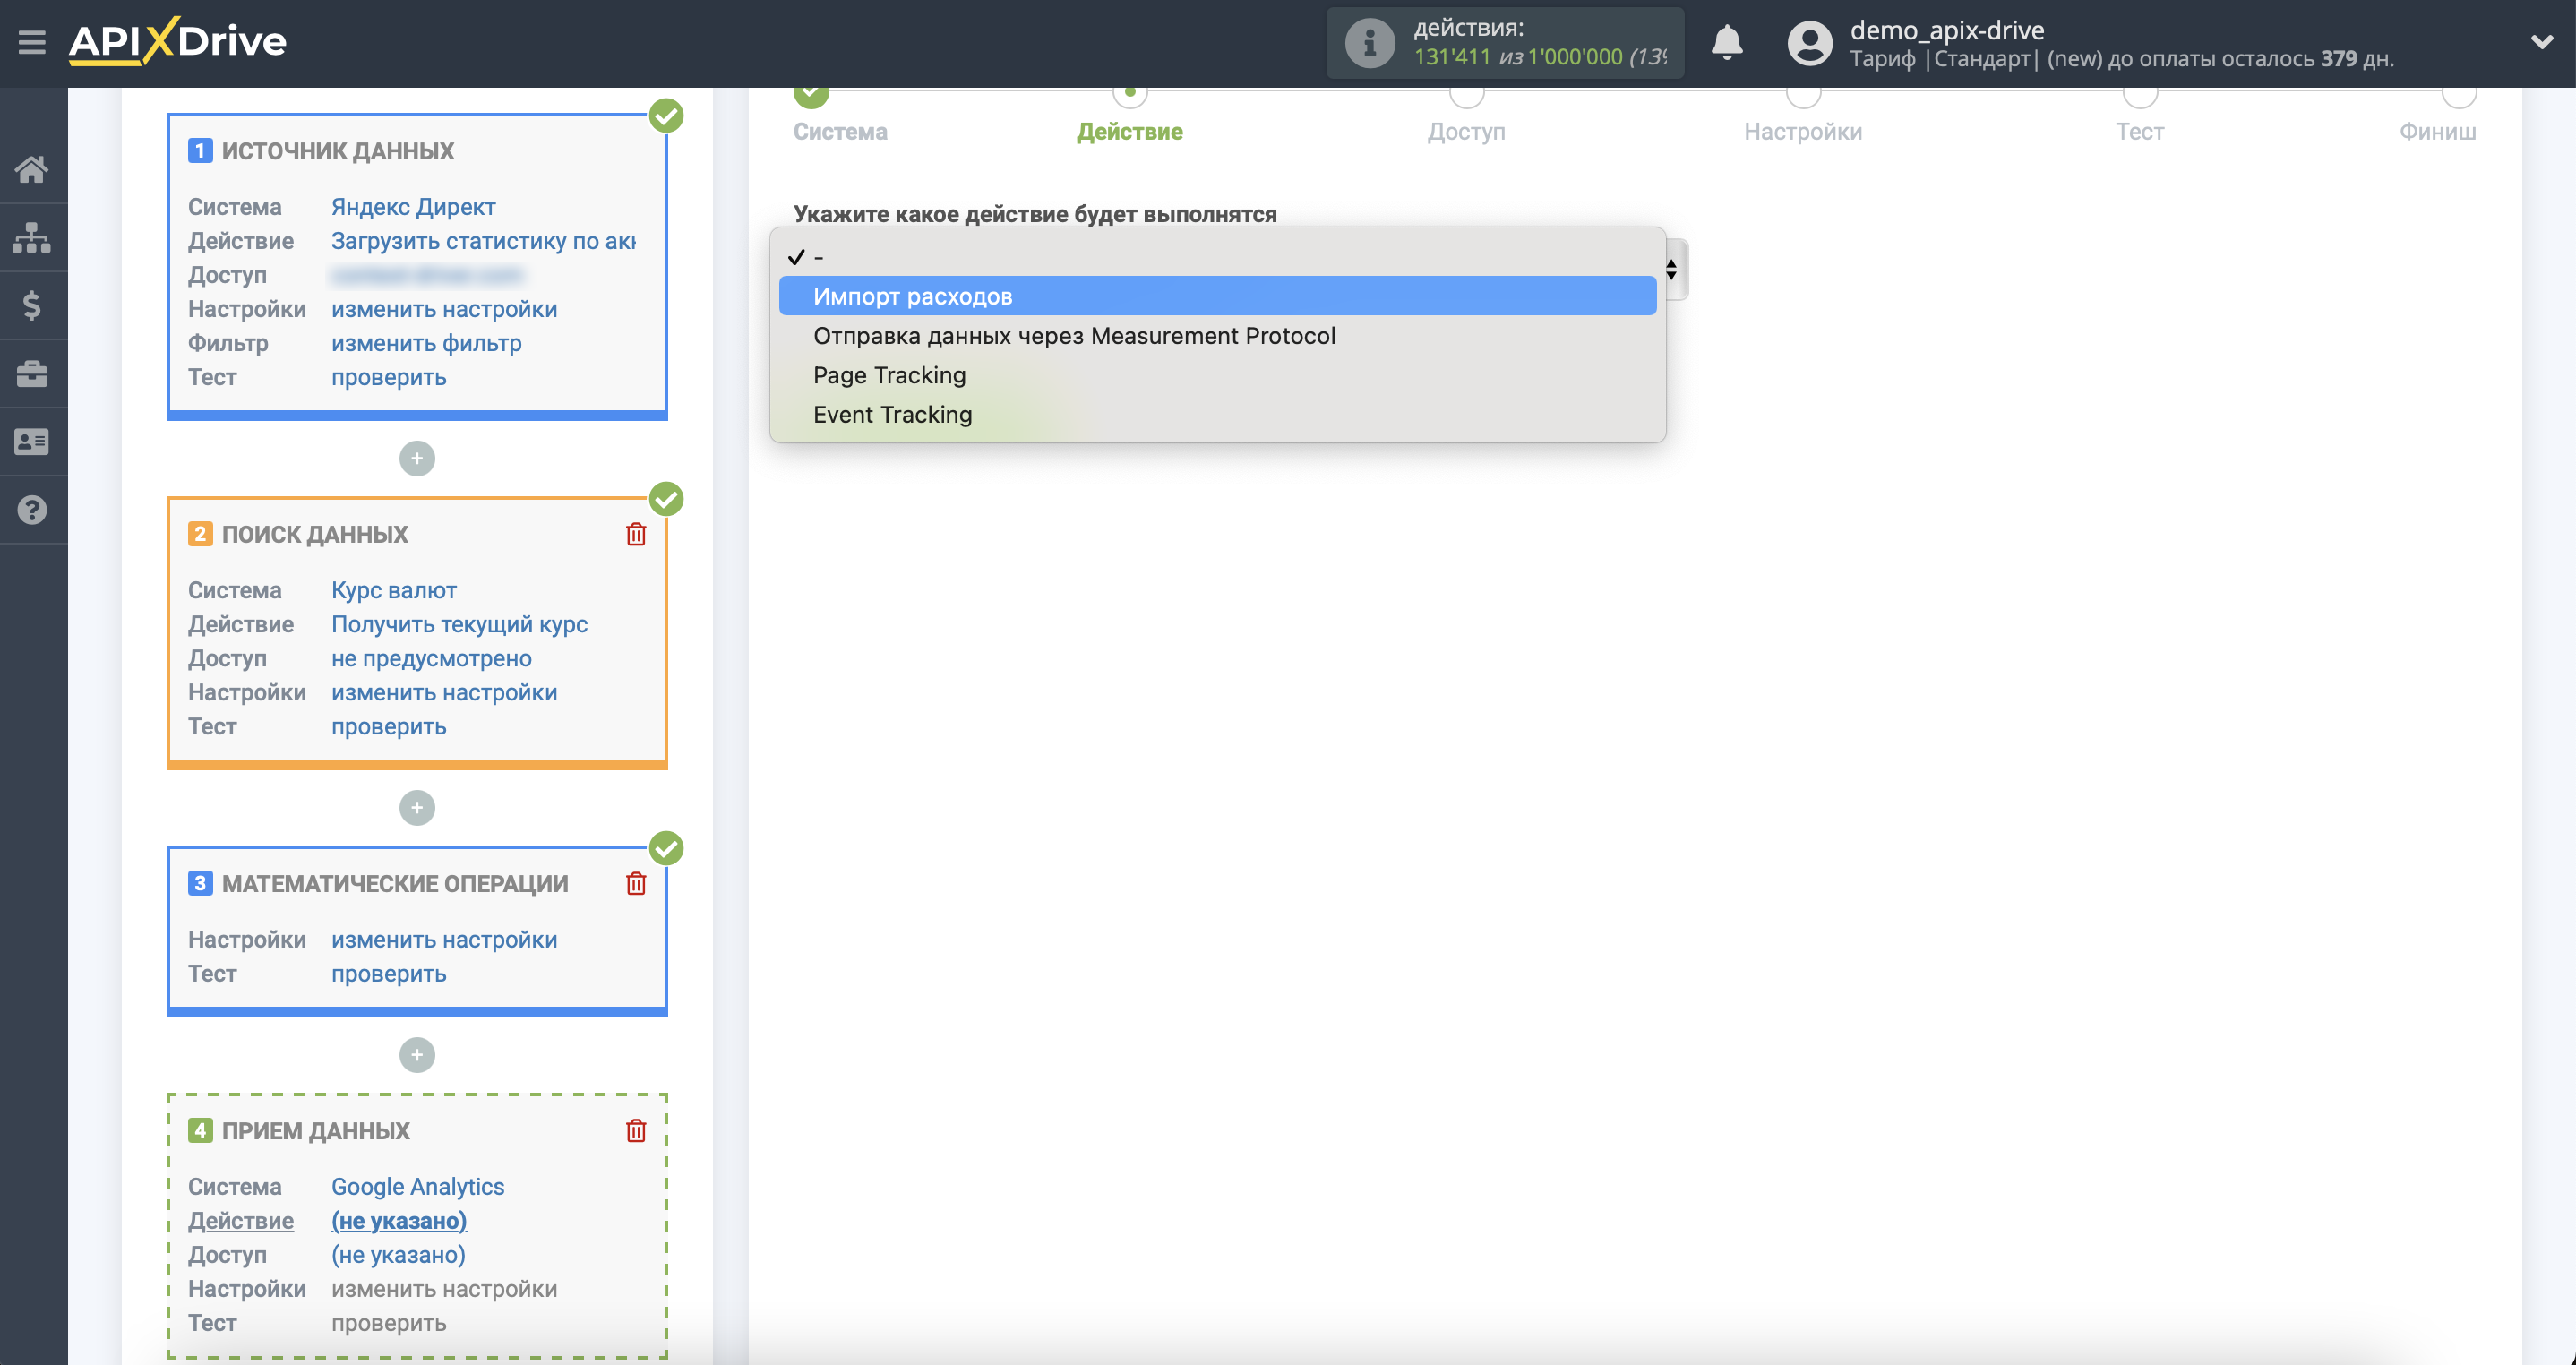Click Доступ (не указано) link

click(398, 1254)
